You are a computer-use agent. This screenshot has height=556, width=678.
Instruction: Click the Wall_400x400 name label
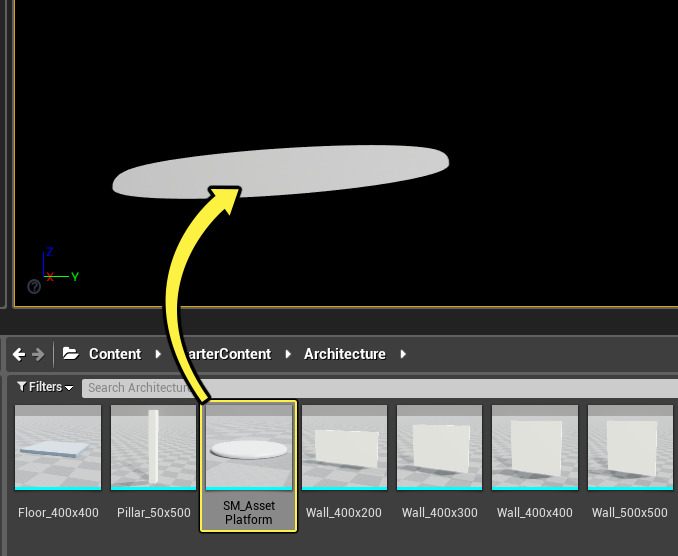(535, 513)
